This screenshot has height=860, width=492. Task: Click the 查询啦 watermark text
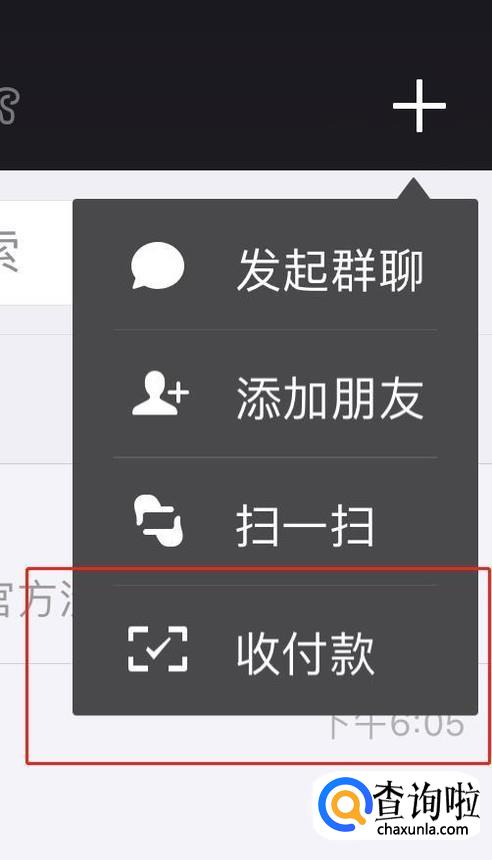426,800
